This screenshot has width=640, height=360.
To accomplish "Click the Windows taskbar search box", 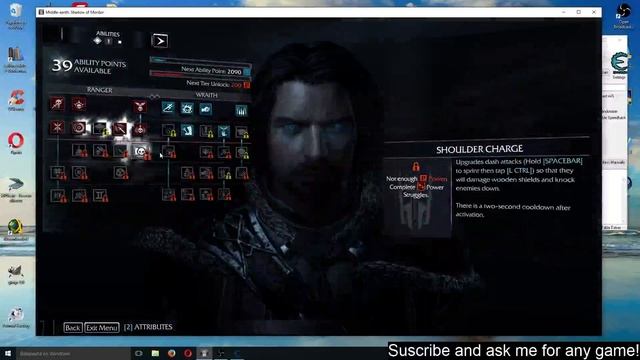I will point(73,353).
